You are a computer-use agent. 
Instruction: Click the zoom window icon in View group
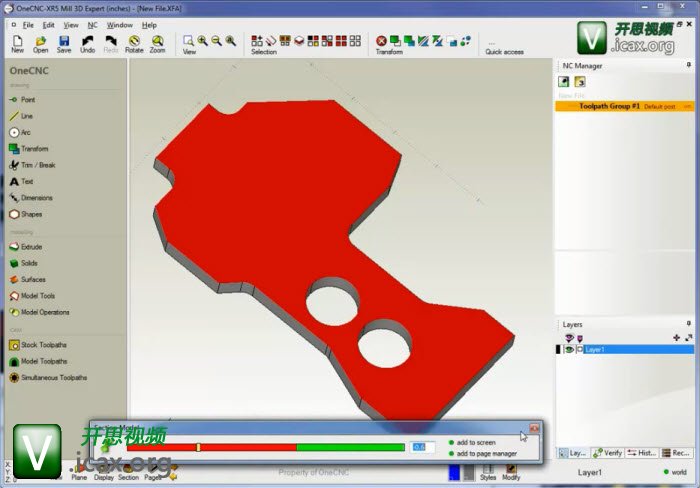point(188,41)
